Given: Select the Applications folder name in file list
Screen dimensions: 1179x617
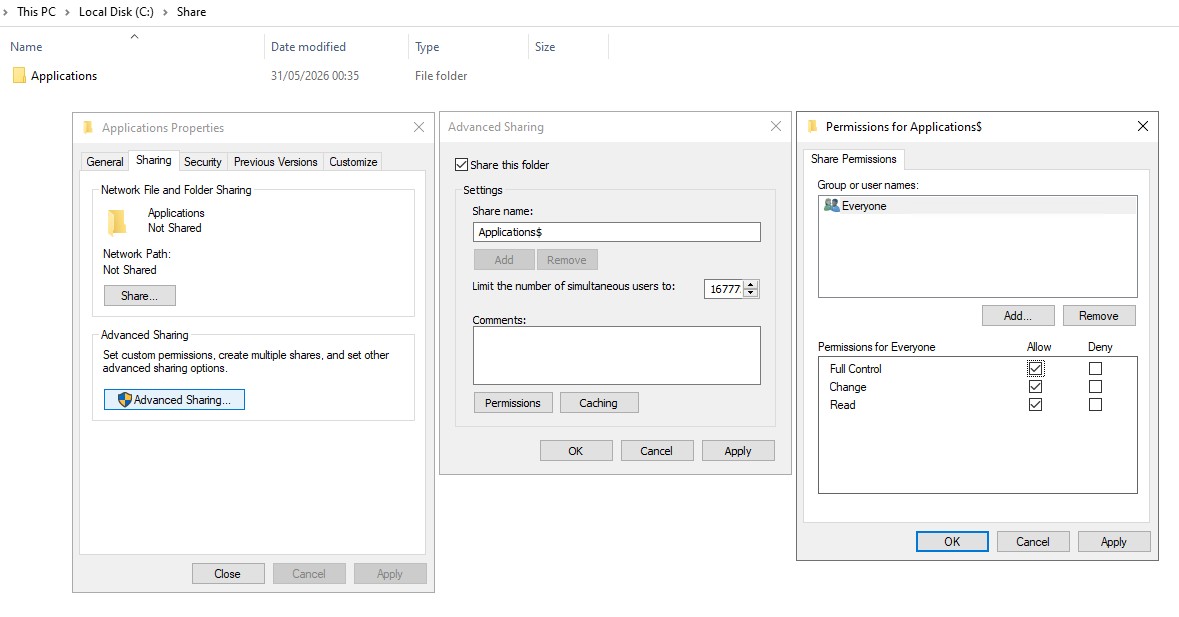Looking at the screenshot, I should [64, 75].
